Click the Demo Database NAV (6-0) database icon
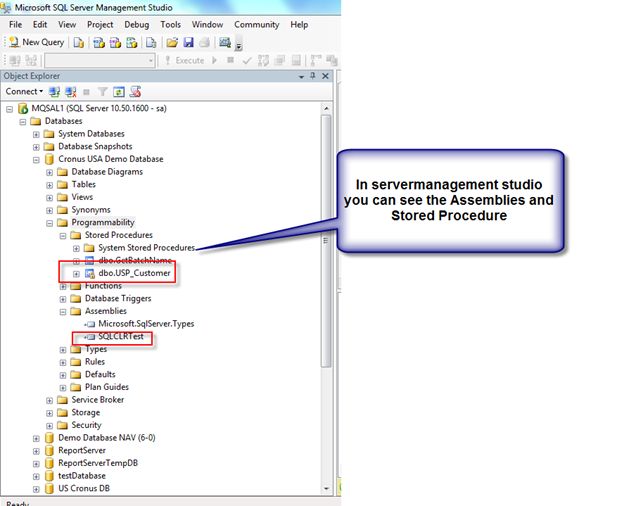The height and width of the screenshot is (506, 624). click(x=49, y=438)
